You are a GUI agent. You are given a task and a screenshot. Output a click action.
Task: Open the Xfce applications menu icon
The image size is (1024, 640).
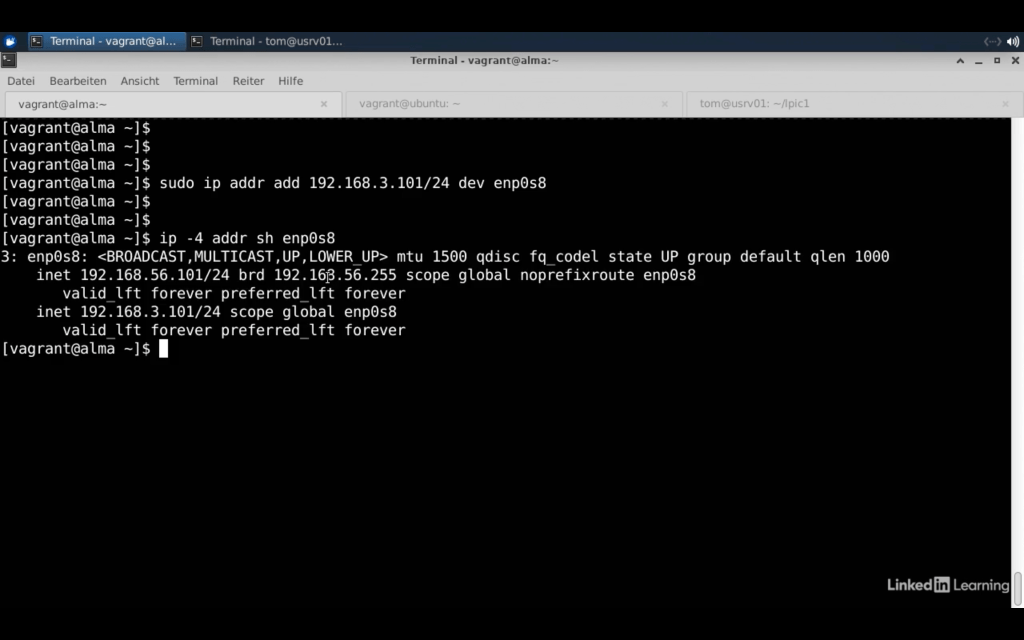(10, 41)
